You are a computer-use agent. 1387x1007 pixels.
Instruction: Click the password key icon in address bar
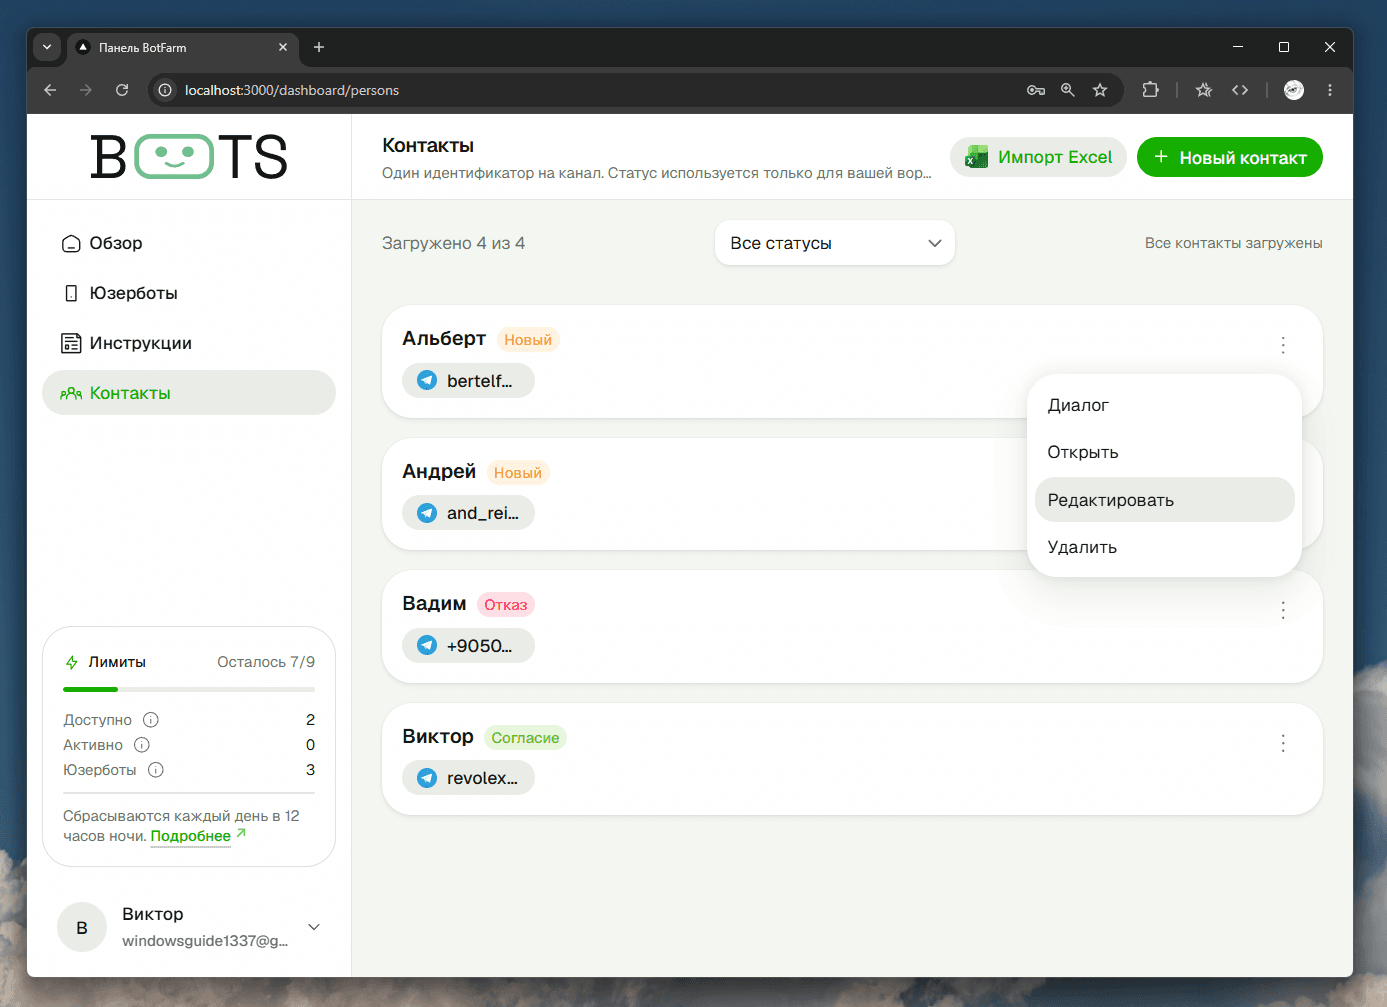[1036, 90]
